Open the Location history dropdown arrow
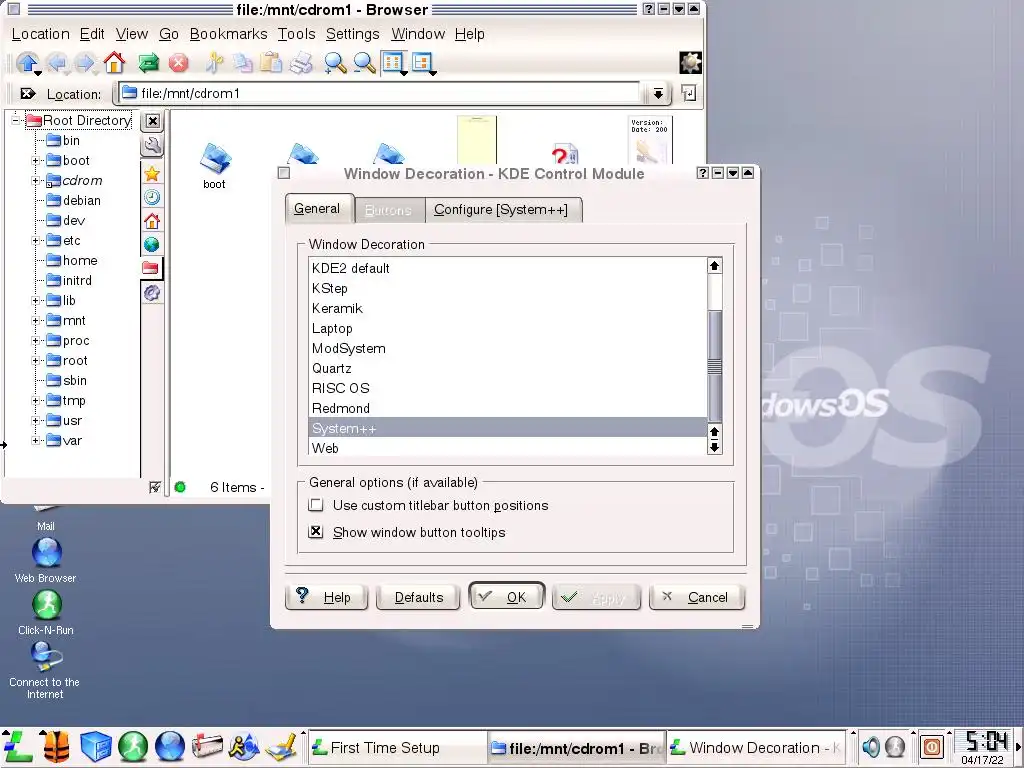Viewport: 1024px width, 768px height. [x=658, y=93]
